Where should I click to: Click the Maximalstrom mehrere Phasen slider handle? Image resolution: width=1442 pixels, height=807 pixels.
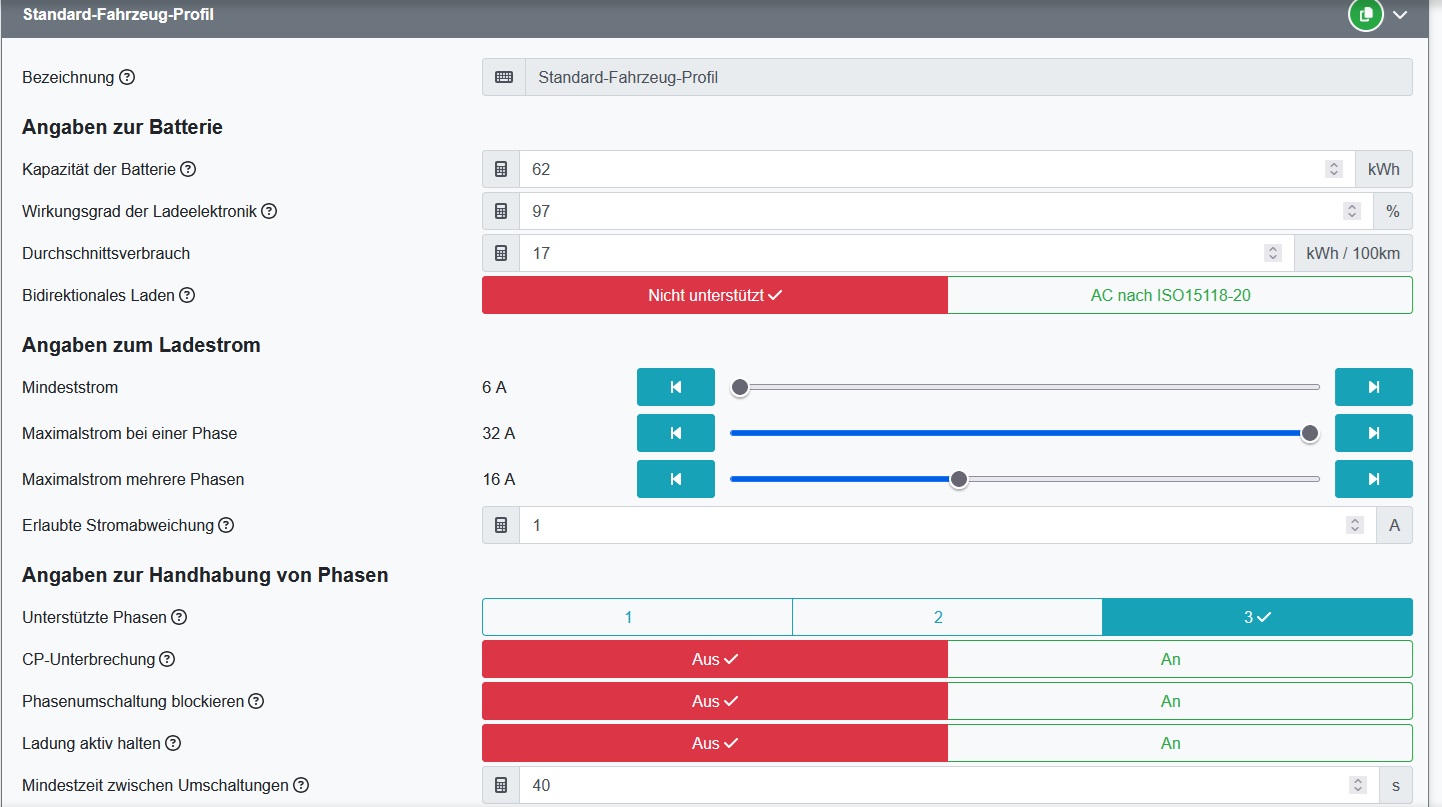[x=959, y=479]
